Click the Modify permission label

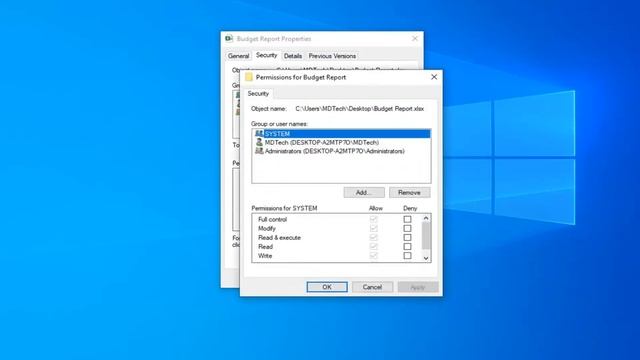click(267, 228)
